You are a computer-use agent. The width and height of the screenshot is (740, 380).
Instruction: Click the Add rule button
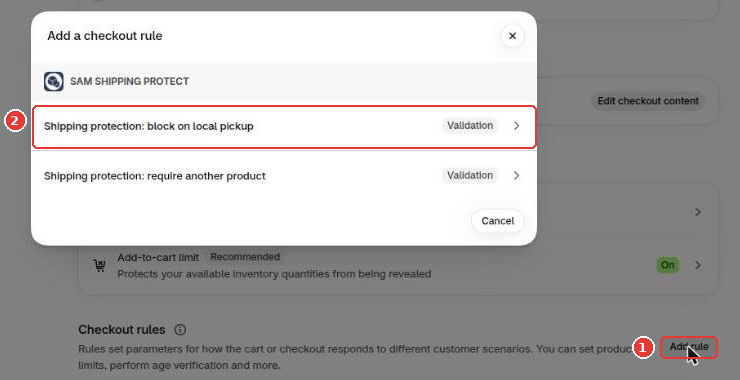[x=689, y=347]
